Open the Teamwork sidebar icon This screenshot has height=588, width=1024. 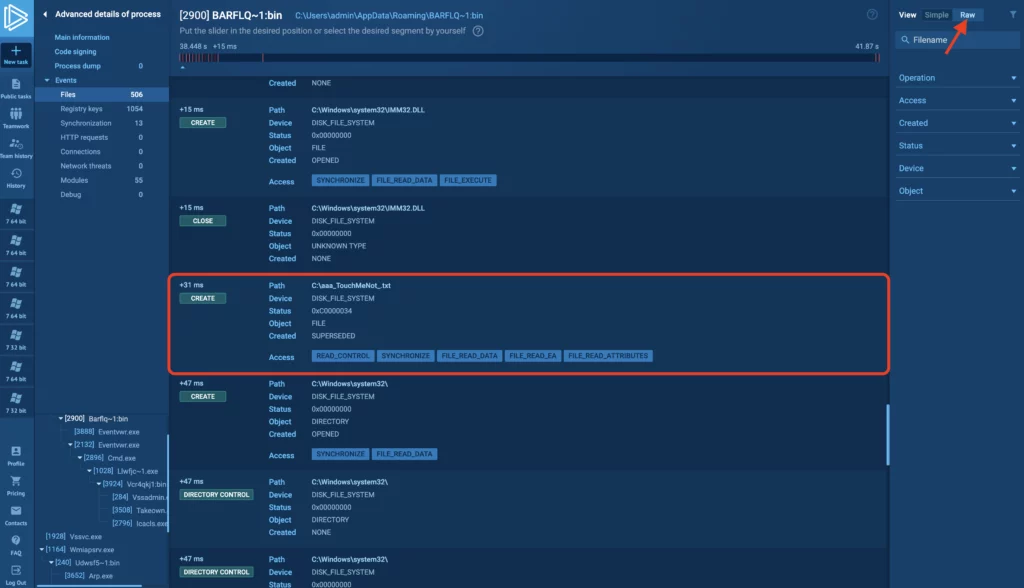click(x=16, y=116)
